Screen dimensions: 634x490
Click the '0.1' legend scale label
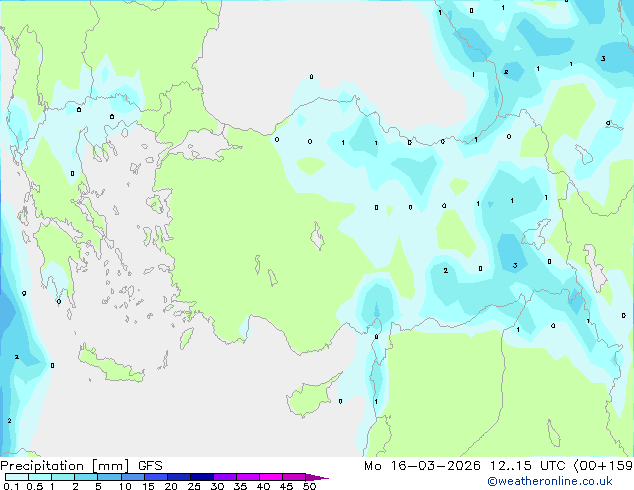(x=11, y=486)
